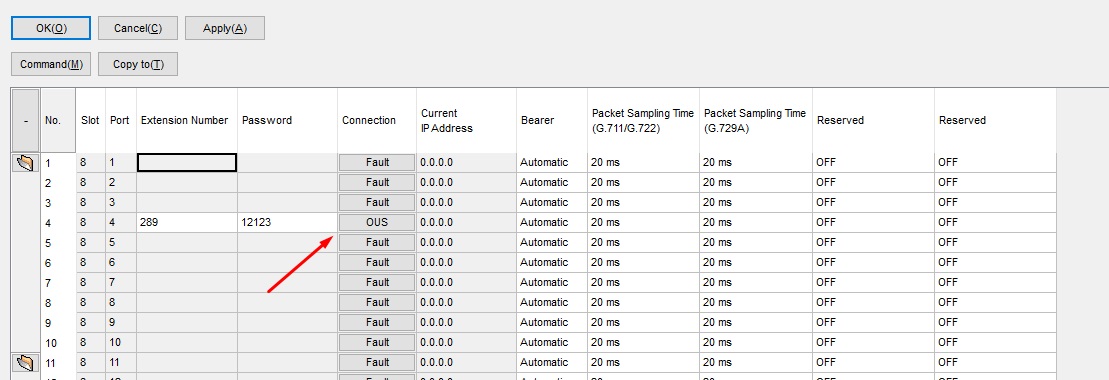Image resolution: width=1109 pixels, height=380 pixels.
Task: Click the Bearer column header
Action: 552,120
